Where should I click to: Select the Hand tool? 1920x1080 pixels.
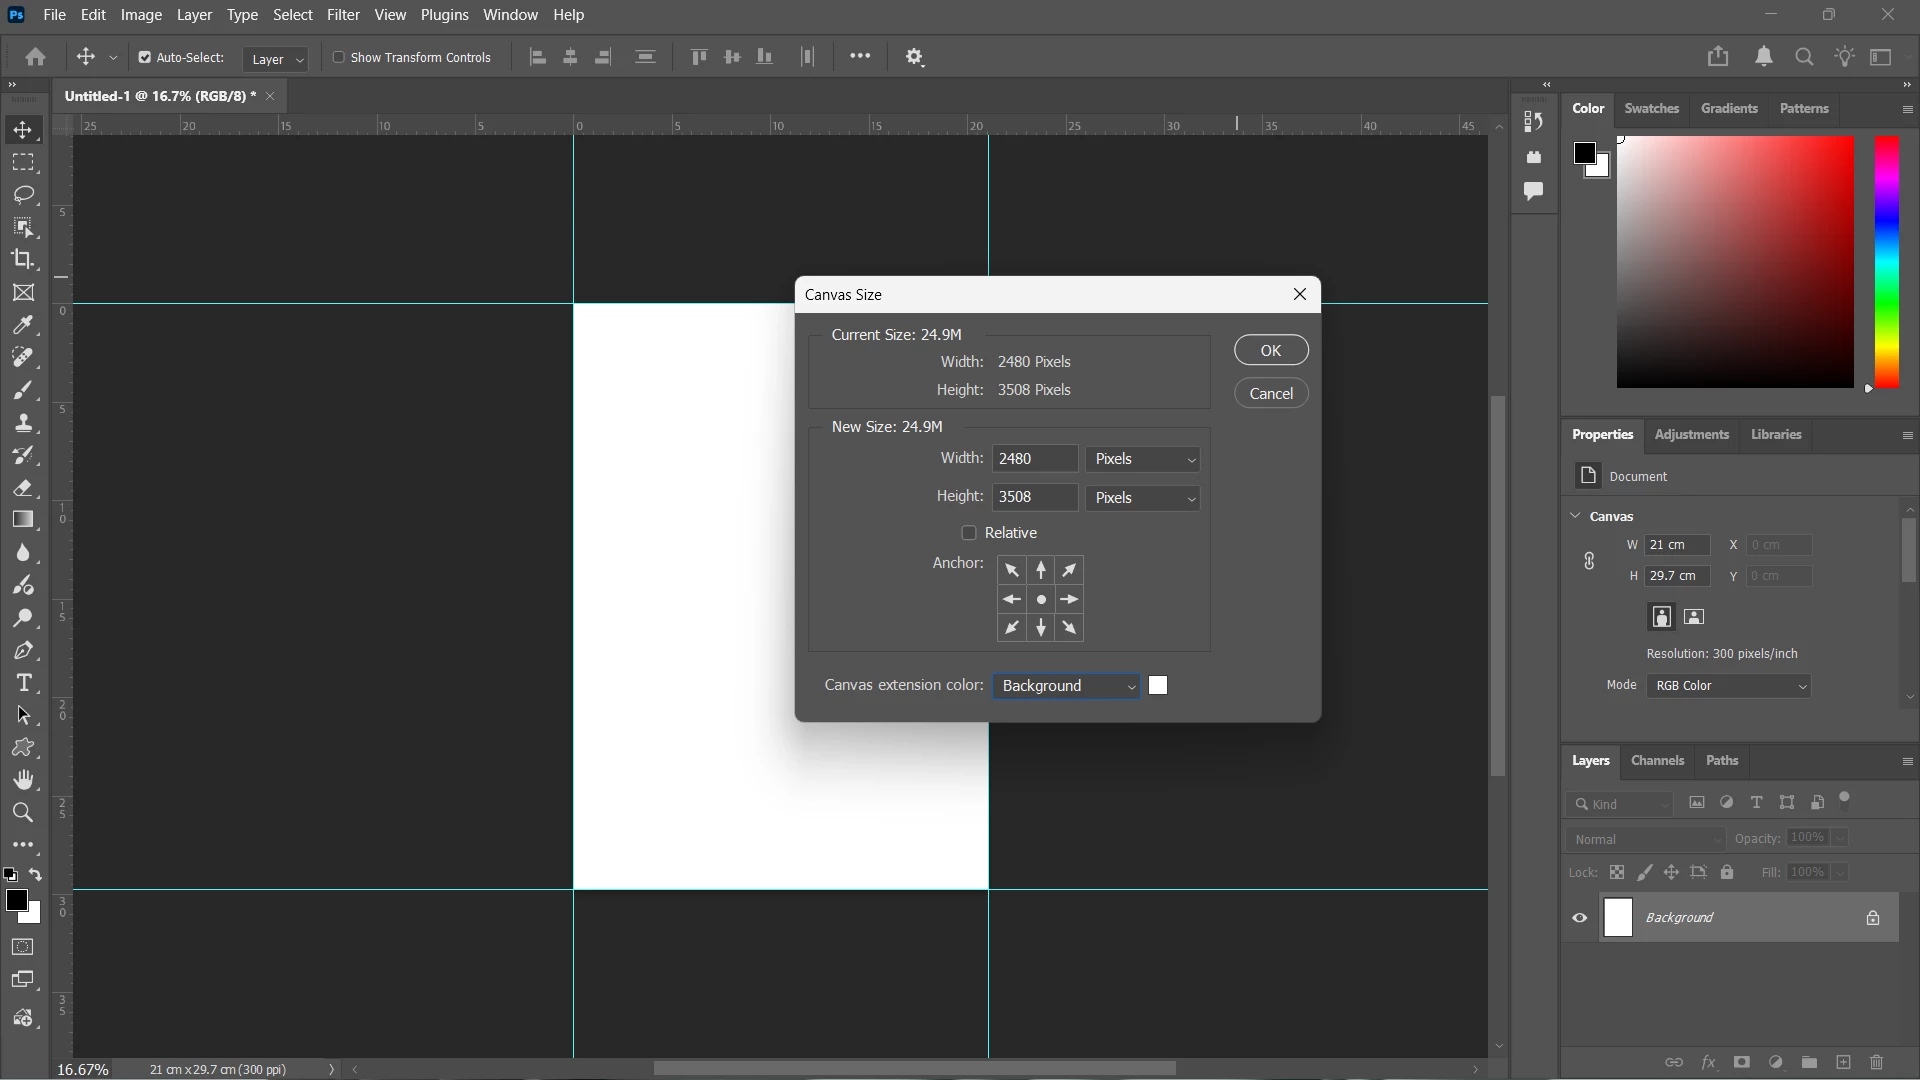[x=24, y=780]
